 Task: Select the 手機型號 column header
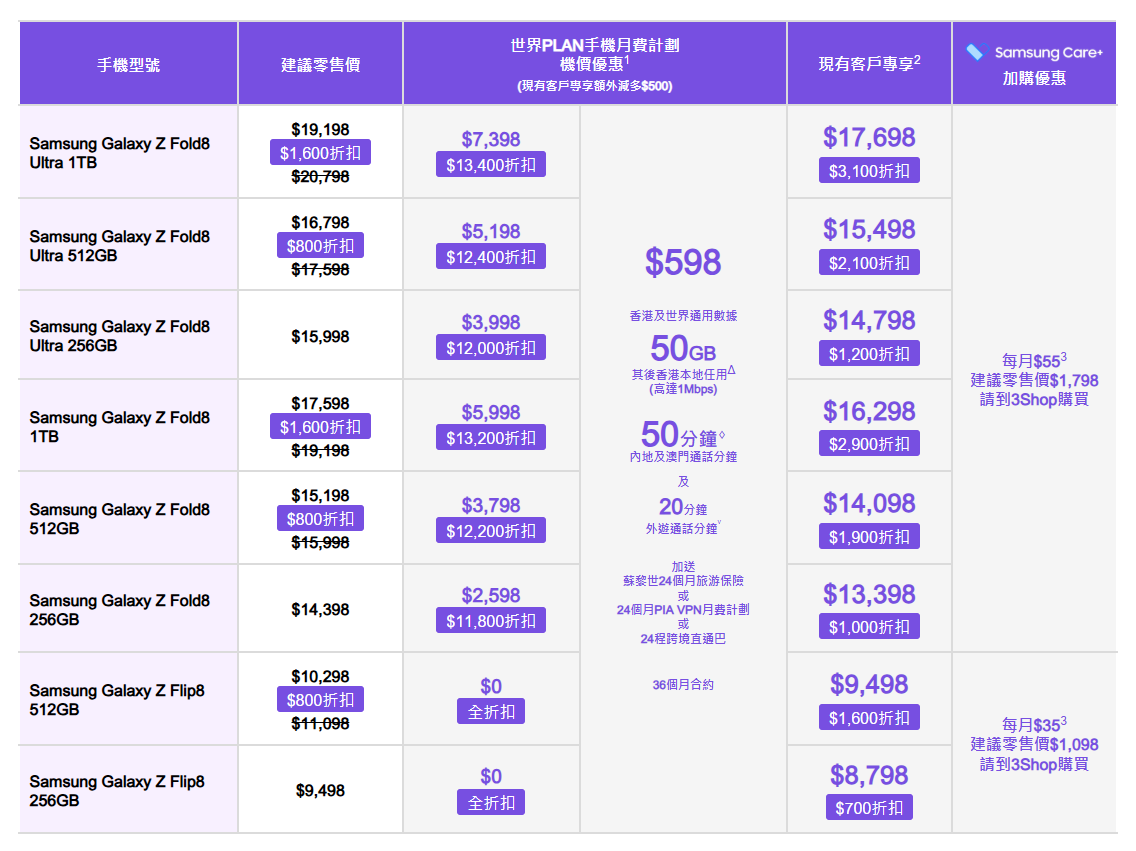coord(128,64)
